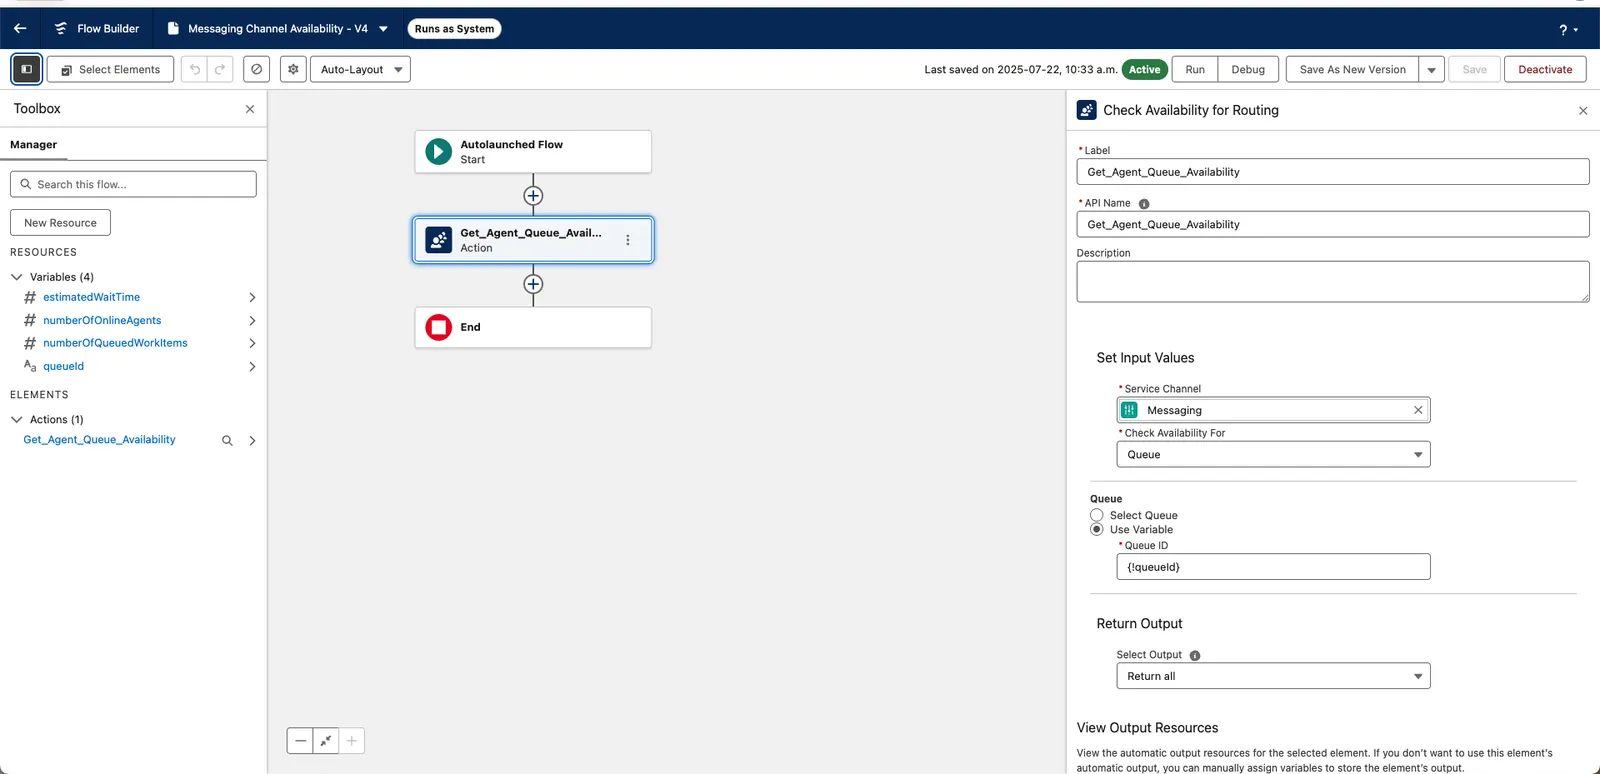This screenshot has width=1600, height=774.
Task: Zoom in the canvas
Action: (x=352, y=741)
